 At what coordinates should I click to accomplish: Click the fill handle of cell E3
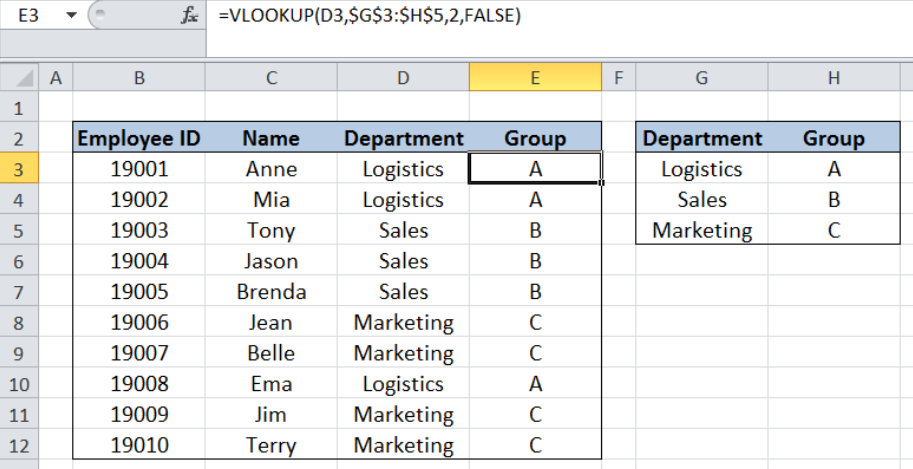click(x=601, y=183)
